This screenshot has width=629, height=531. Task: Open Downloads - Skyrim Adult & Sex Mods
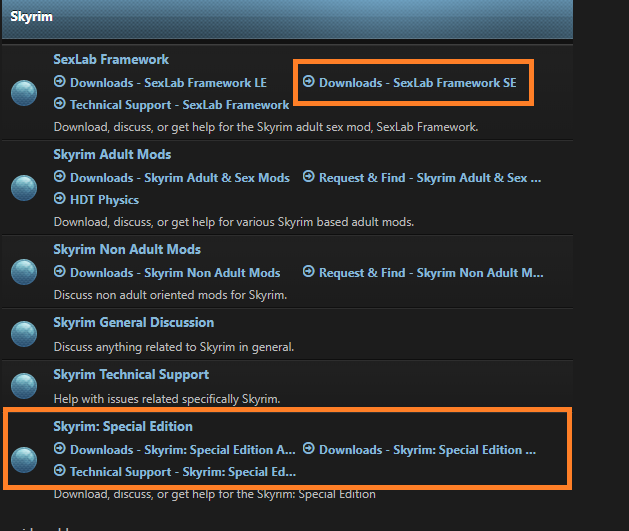(x=180, y=178)
